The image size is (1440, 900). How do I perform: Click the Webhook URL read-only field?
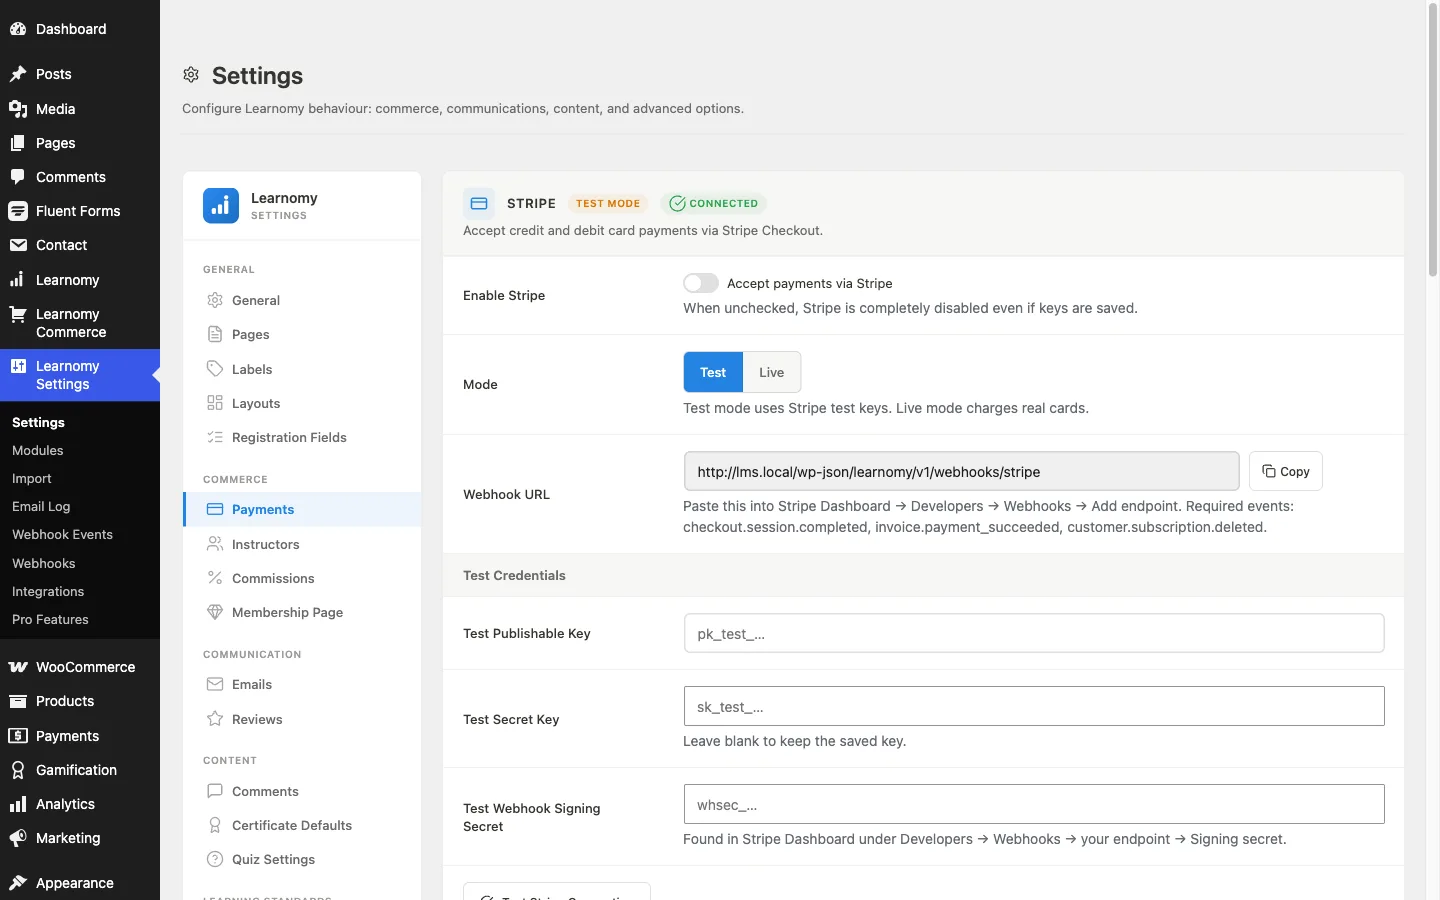(961, 471)
